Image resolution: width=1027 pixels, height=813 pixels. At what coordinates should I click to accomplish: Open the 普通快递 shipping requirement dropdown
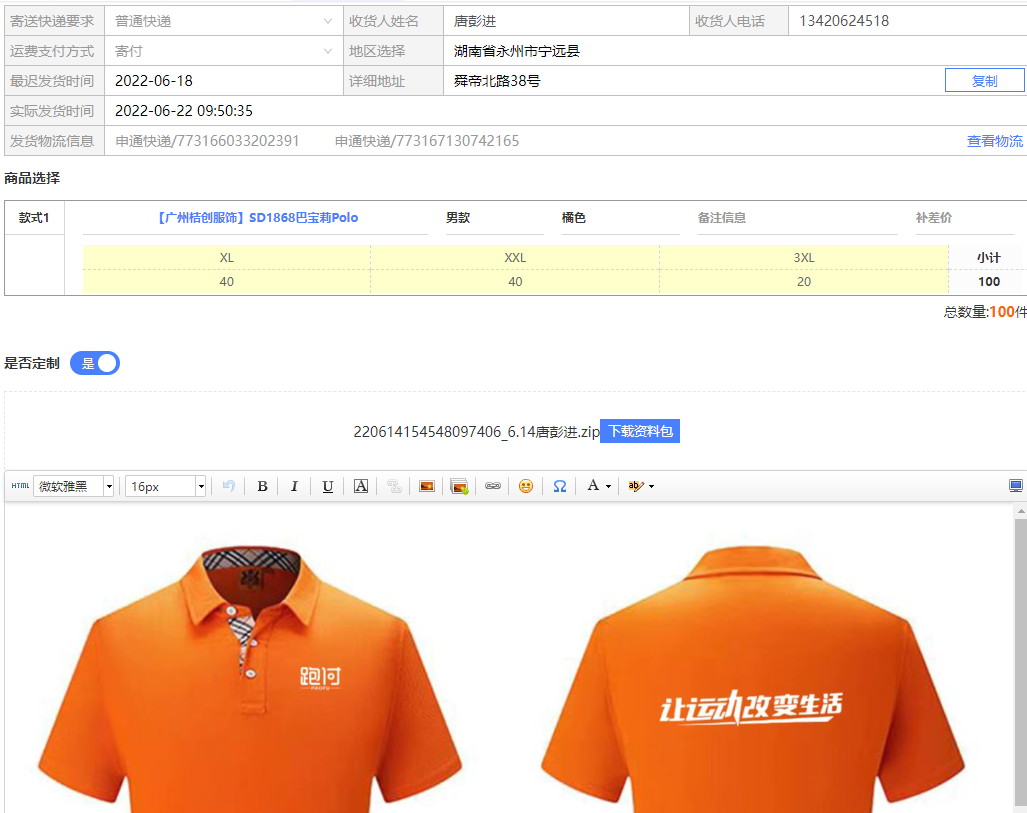point(223,21)
